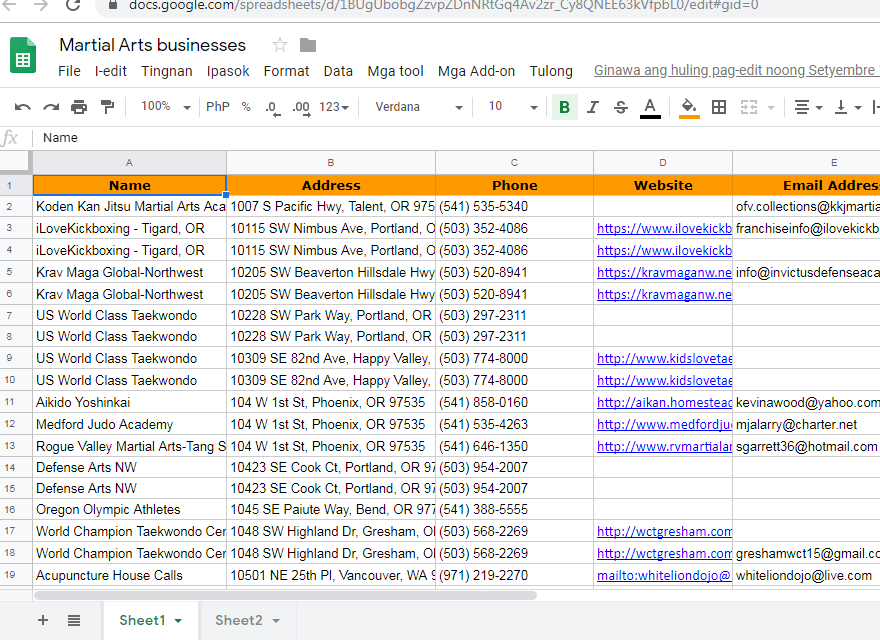Click the move-to-folder icon beside title
This screenshot has height=640, width=880.
308,45
